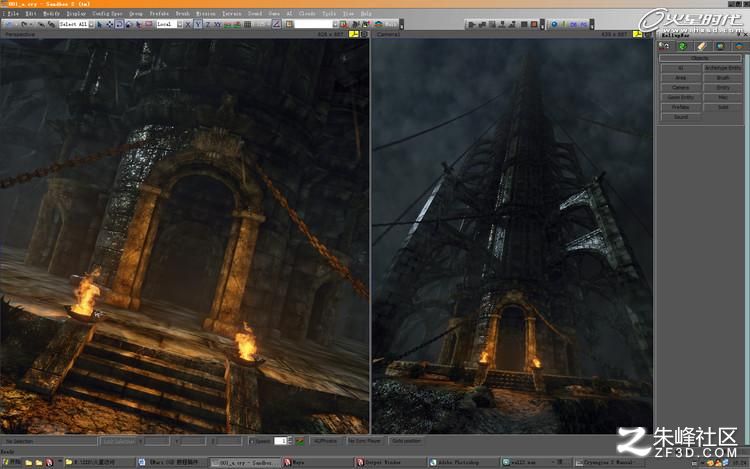Toggle the No Sync Player button
This screenshot has width=750, height=469.
coord(364,441)
